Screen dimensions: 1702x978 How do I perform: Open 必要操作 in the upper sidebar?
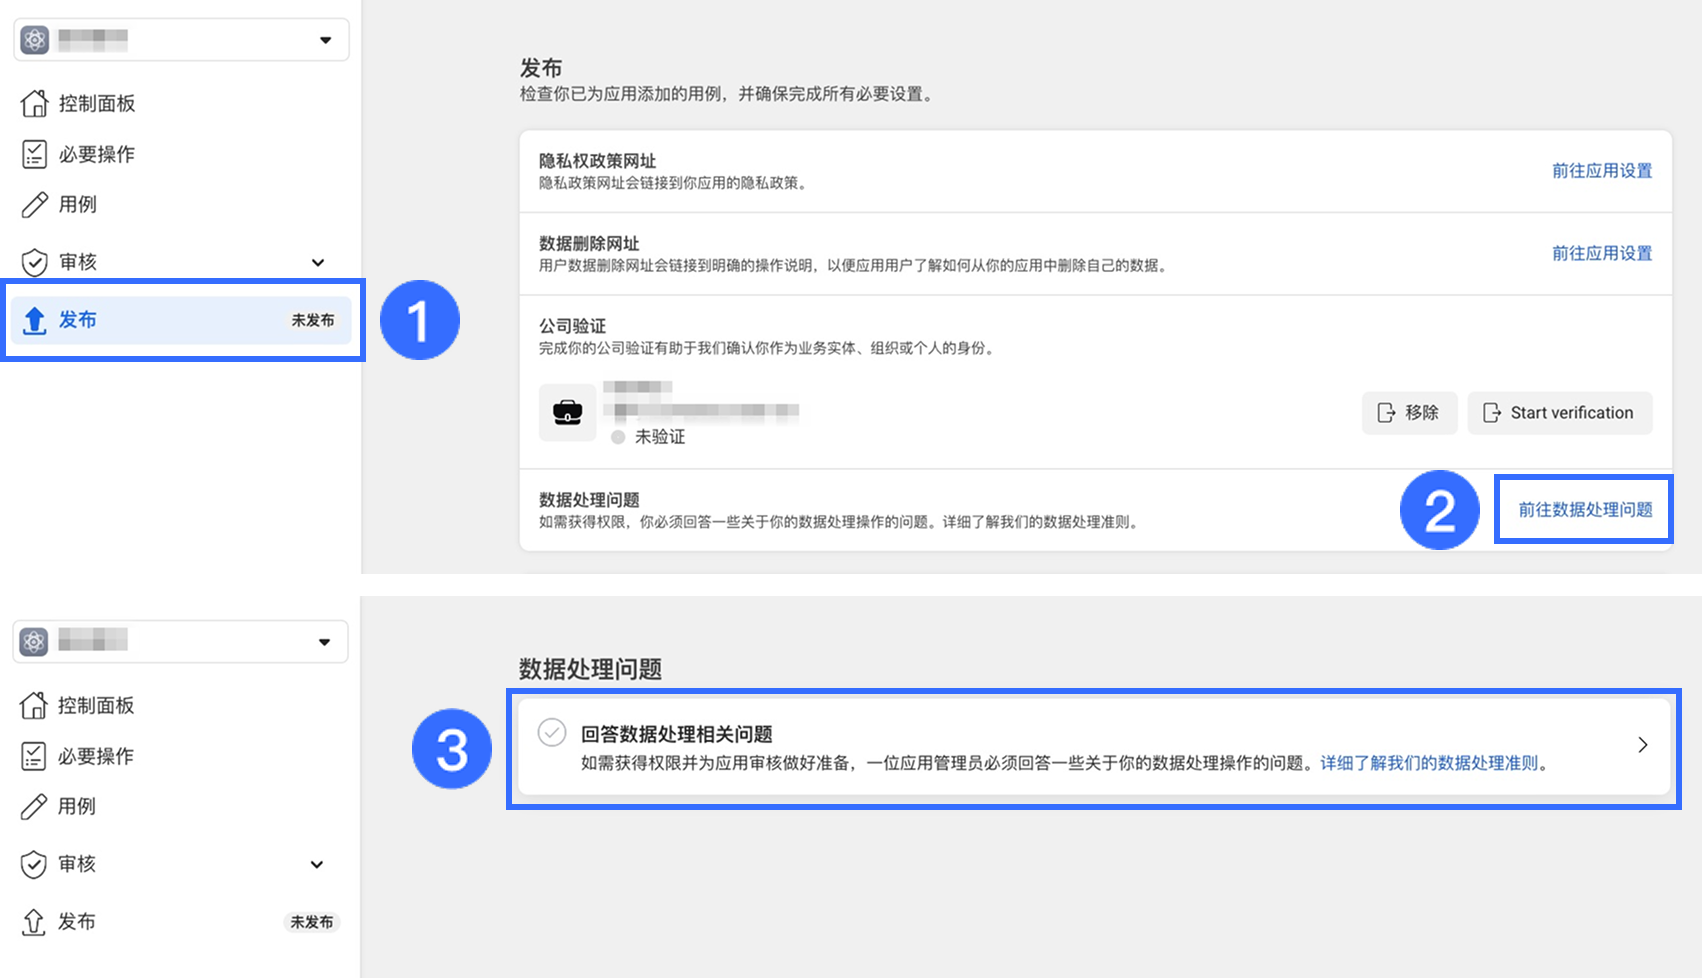[97, 154]
